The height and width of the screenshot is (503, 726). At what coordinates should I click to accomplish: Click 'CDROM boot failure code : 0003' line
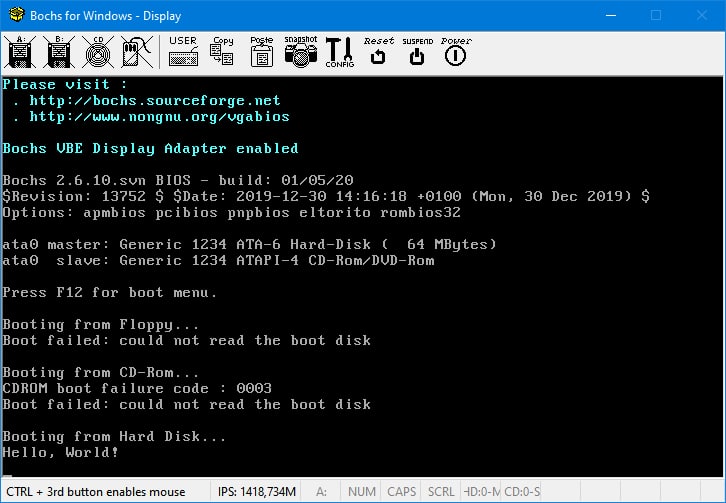(137, 388)
